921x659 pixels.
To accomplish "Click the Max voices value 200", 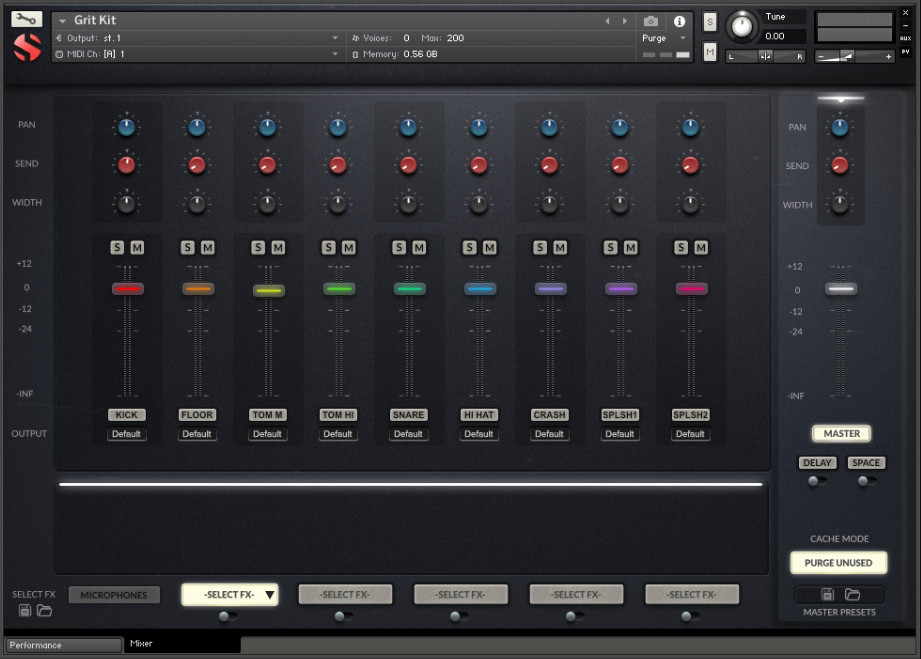I will 455,38.
